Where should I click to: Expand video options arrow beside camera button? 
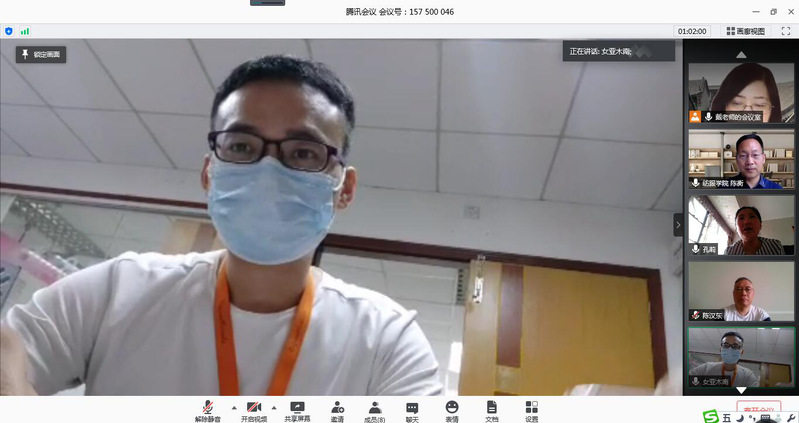(x=274, y=407)
